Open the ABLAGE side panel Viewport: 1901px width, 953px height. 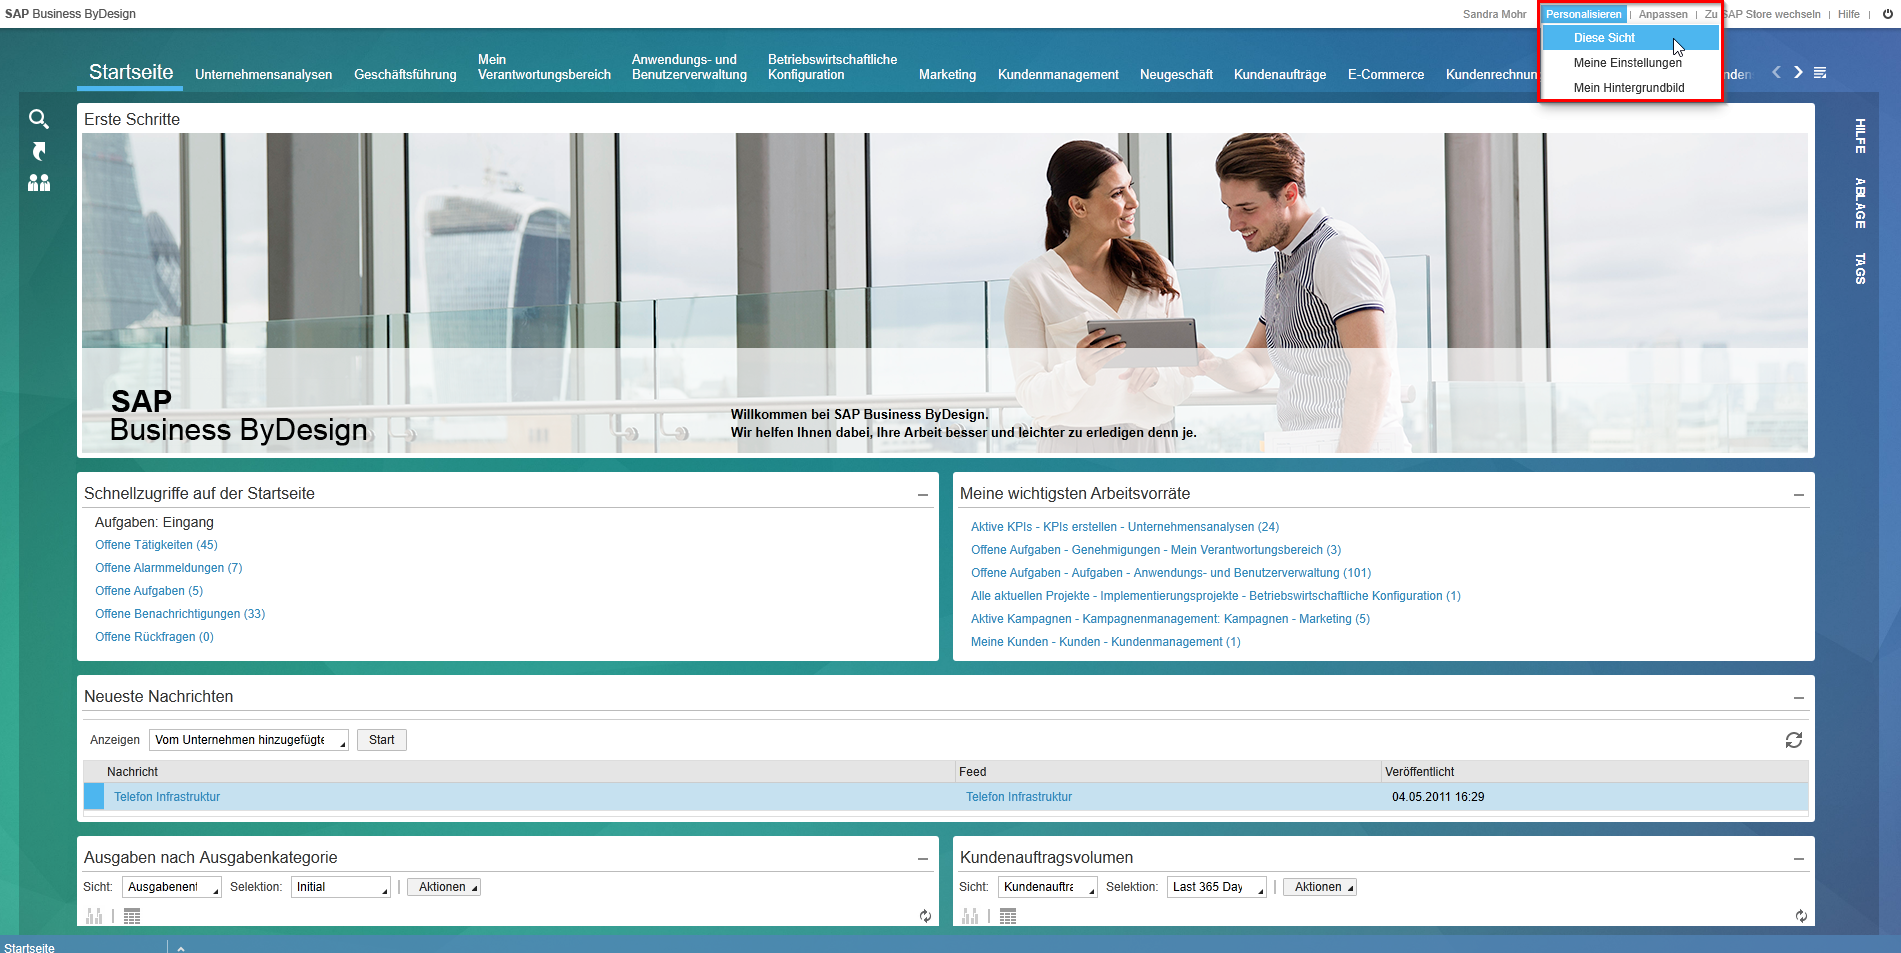[x=1860, y=203]
